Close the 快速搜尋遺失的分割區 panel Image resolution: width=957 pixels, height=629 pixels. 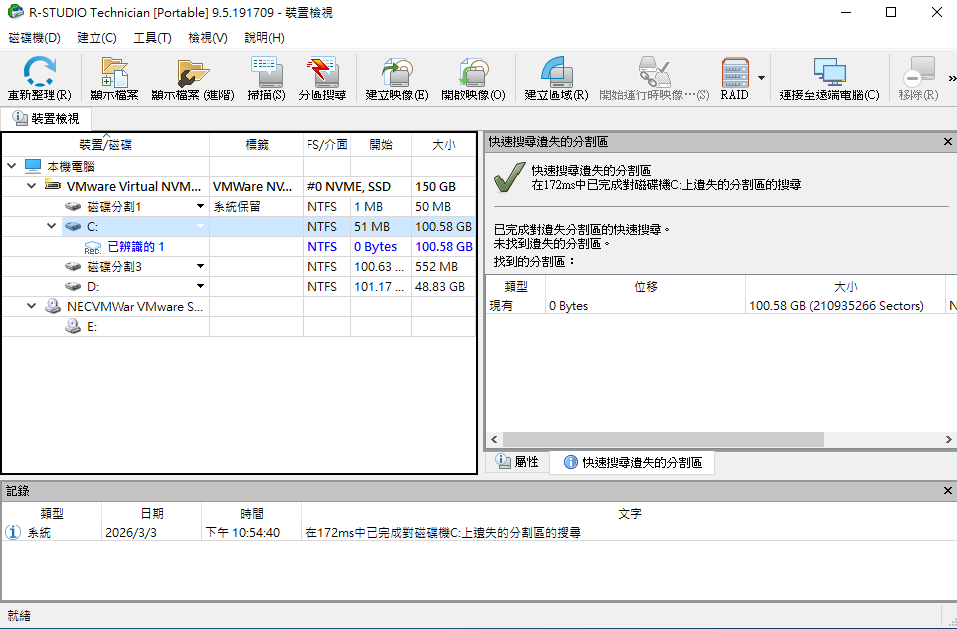(x=947, y=143)
